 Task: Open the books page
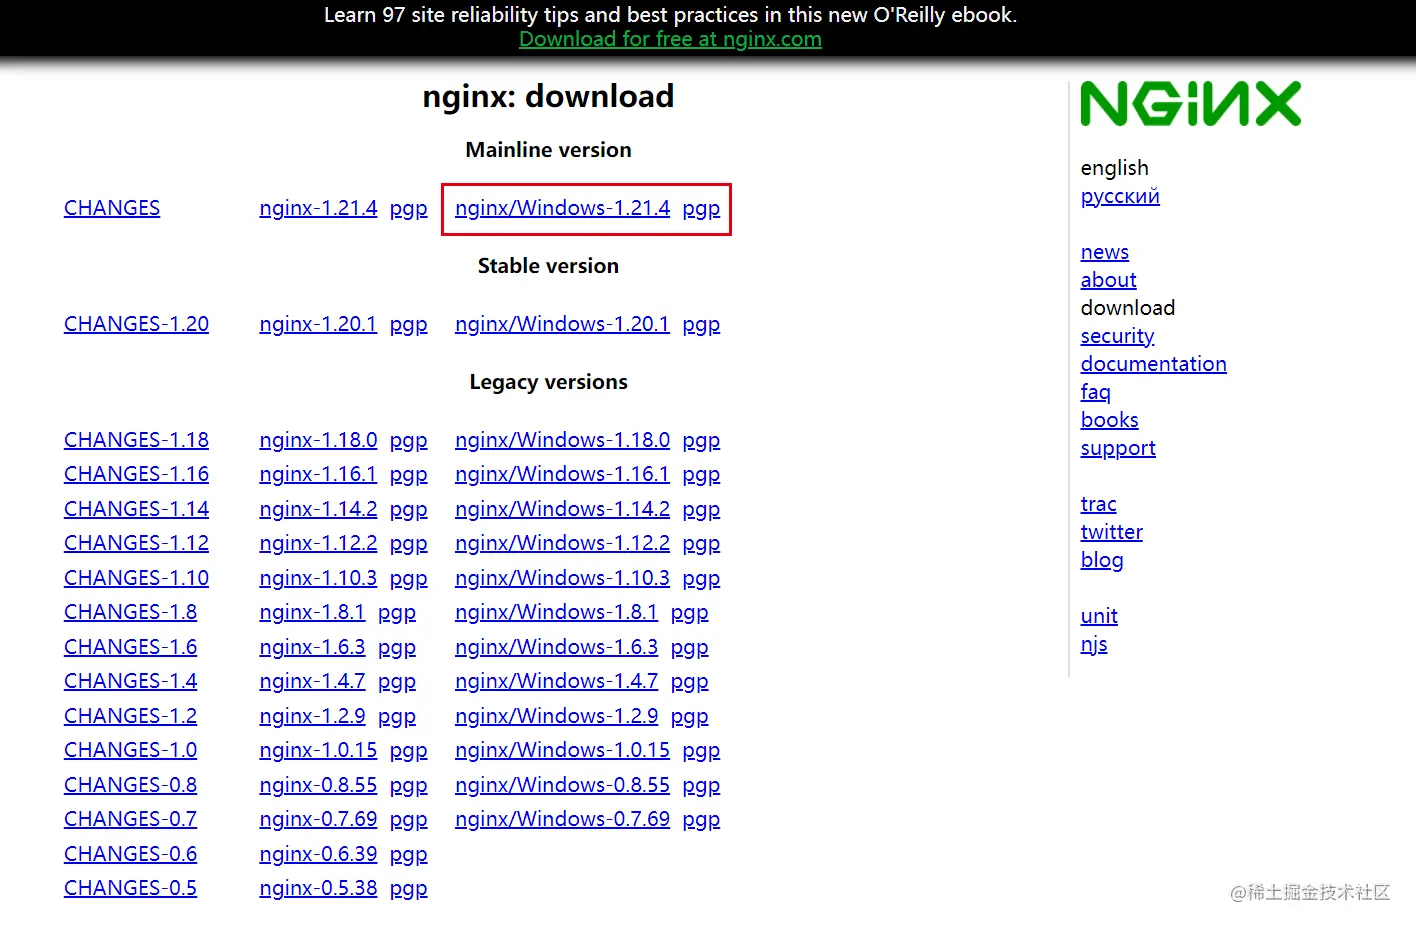pos(1109,420)
